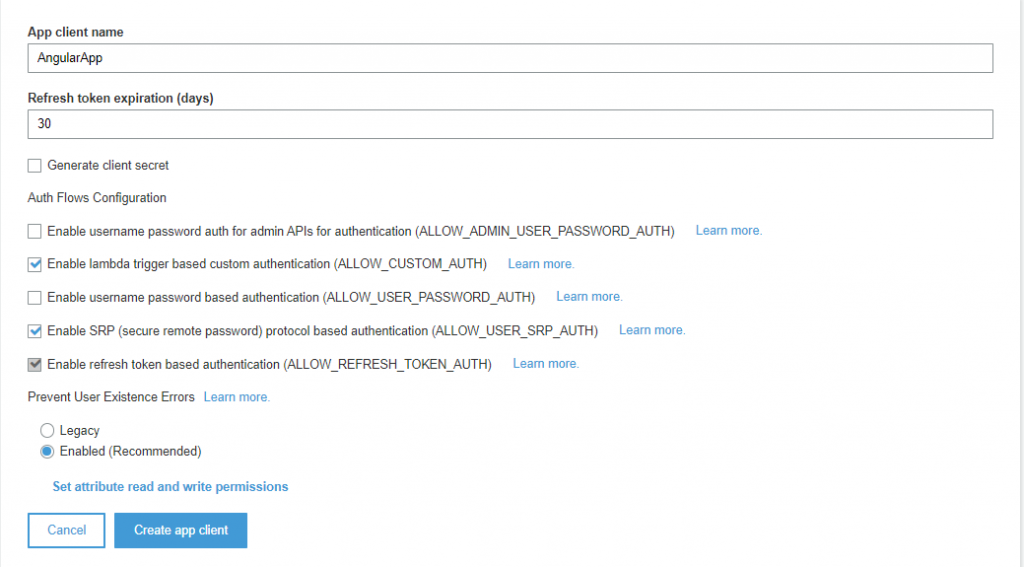This screenshot has height=567, width=1024.
Task: Uncheck the ALLOW_CUSTOM_AUTH checkbox
Action: pos(35,265)
